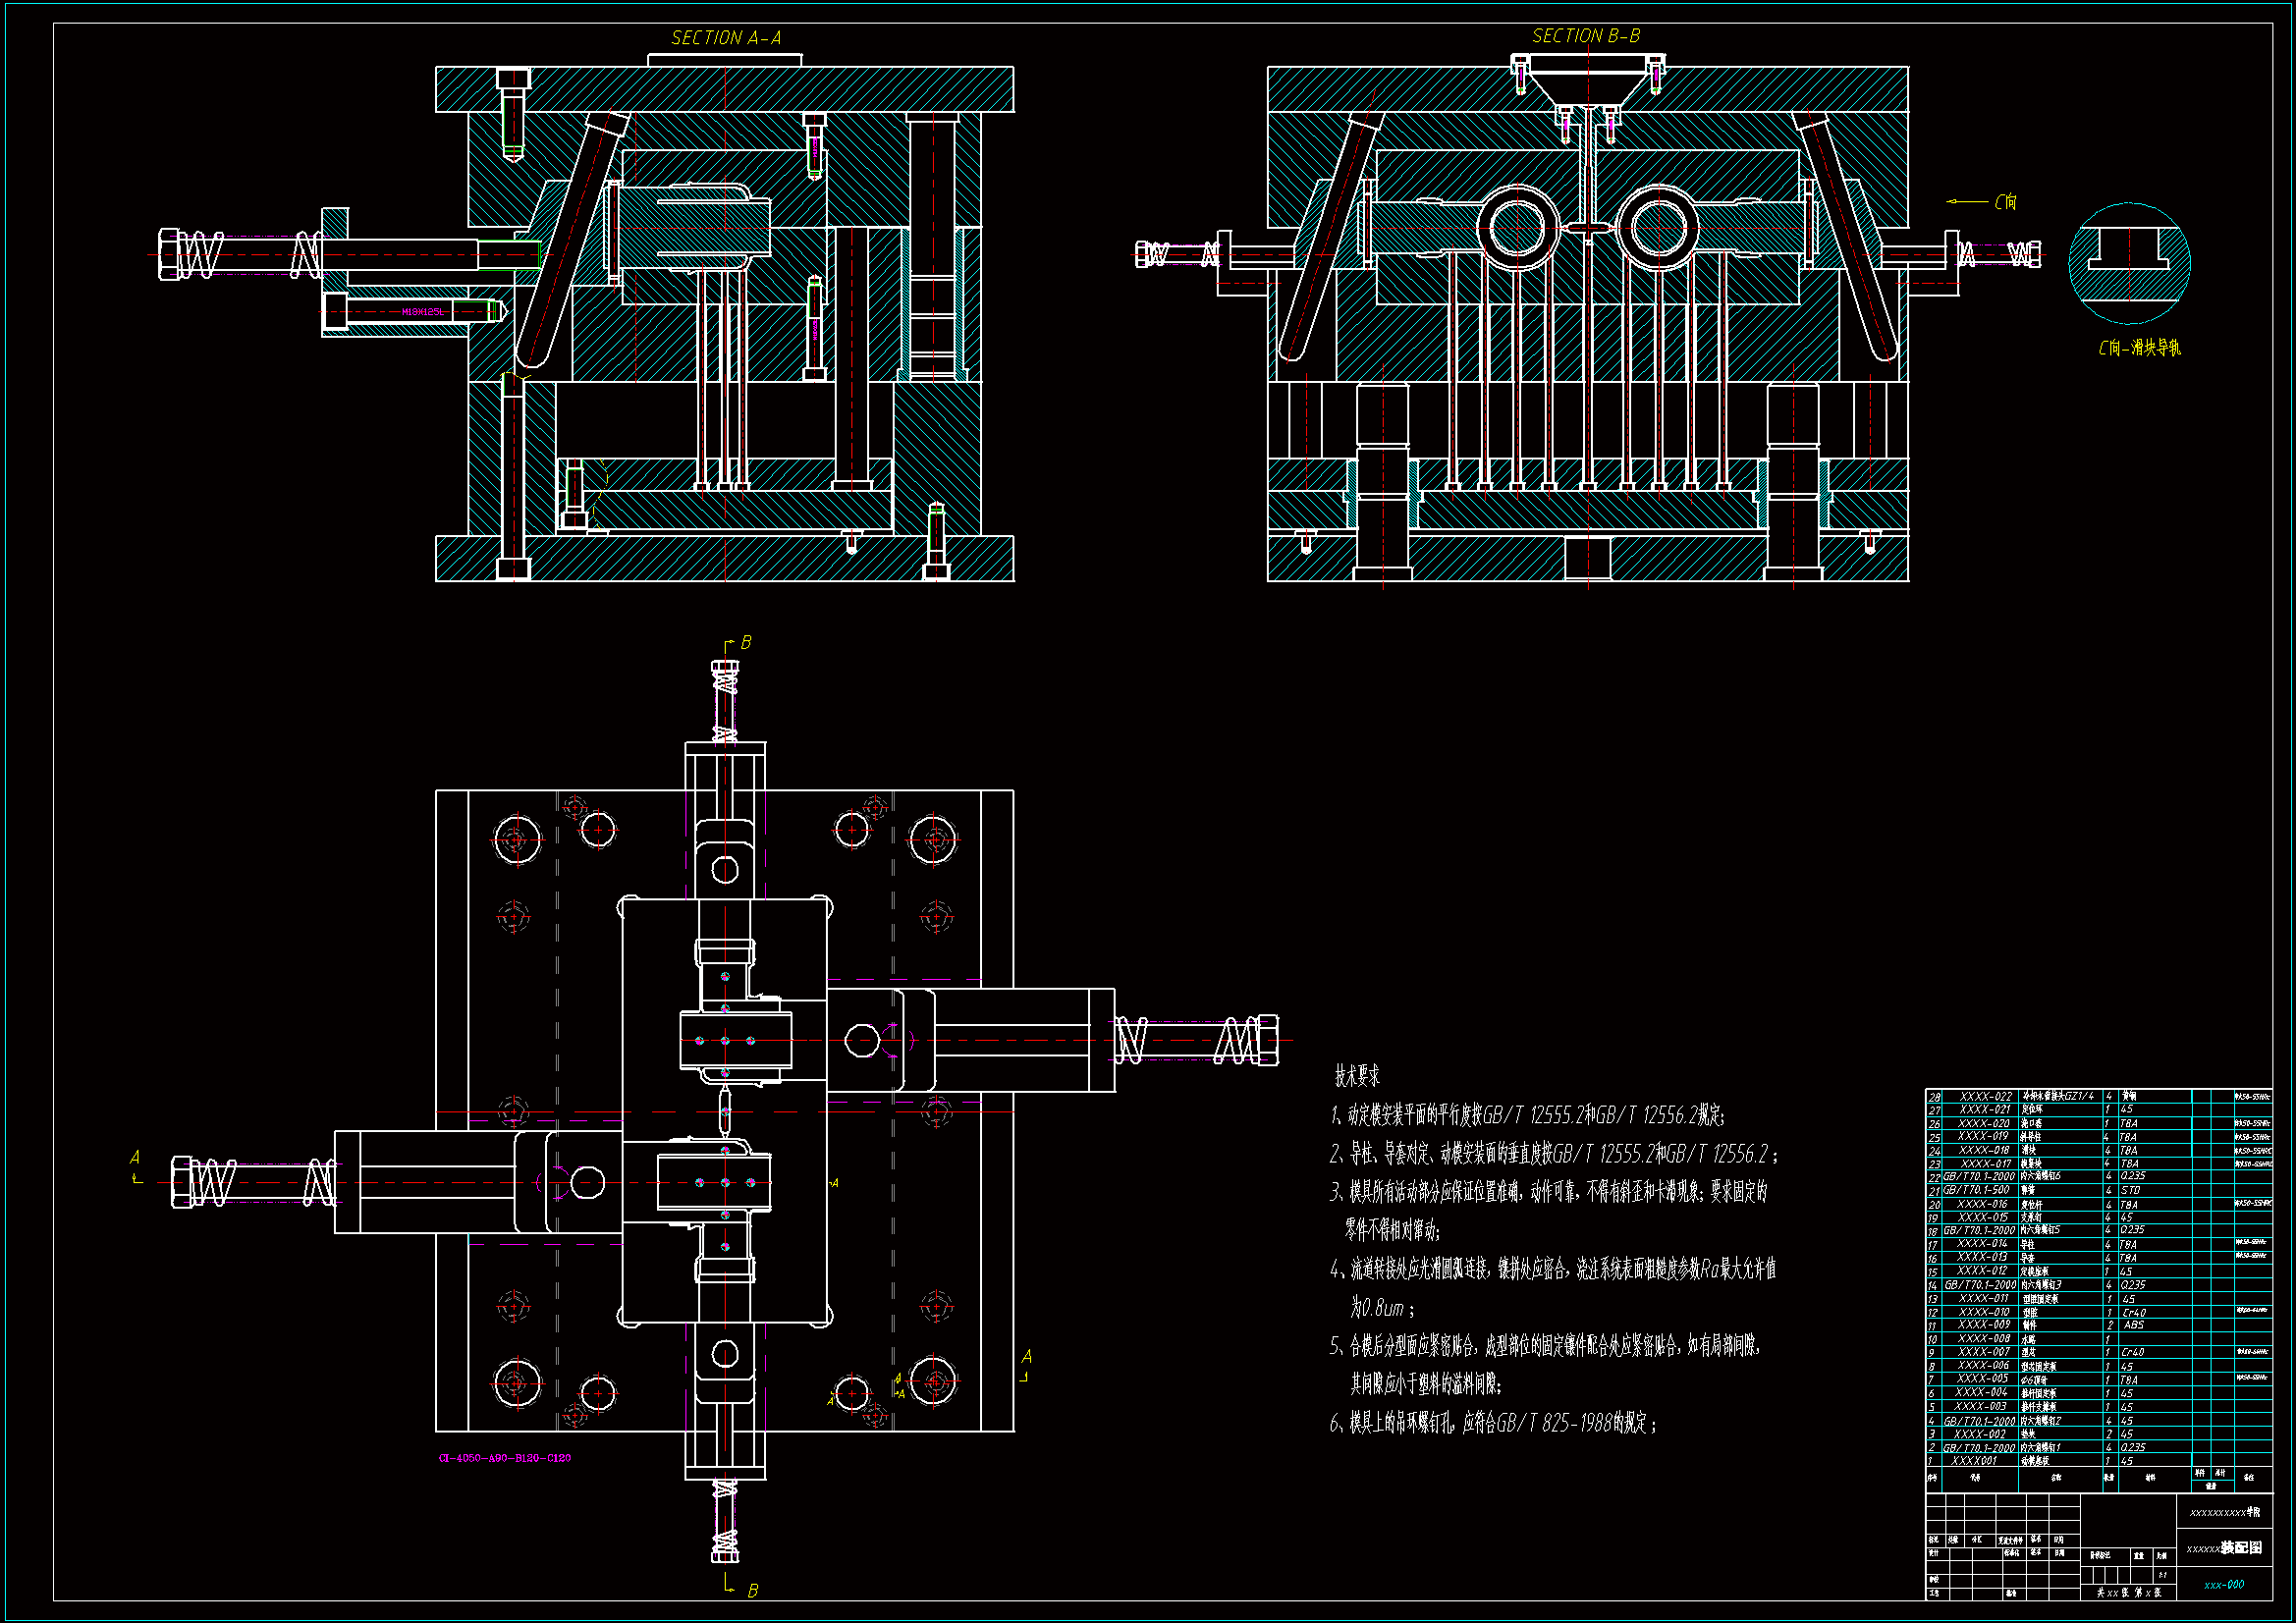Click the circular slider-rail detail view

2129,263
